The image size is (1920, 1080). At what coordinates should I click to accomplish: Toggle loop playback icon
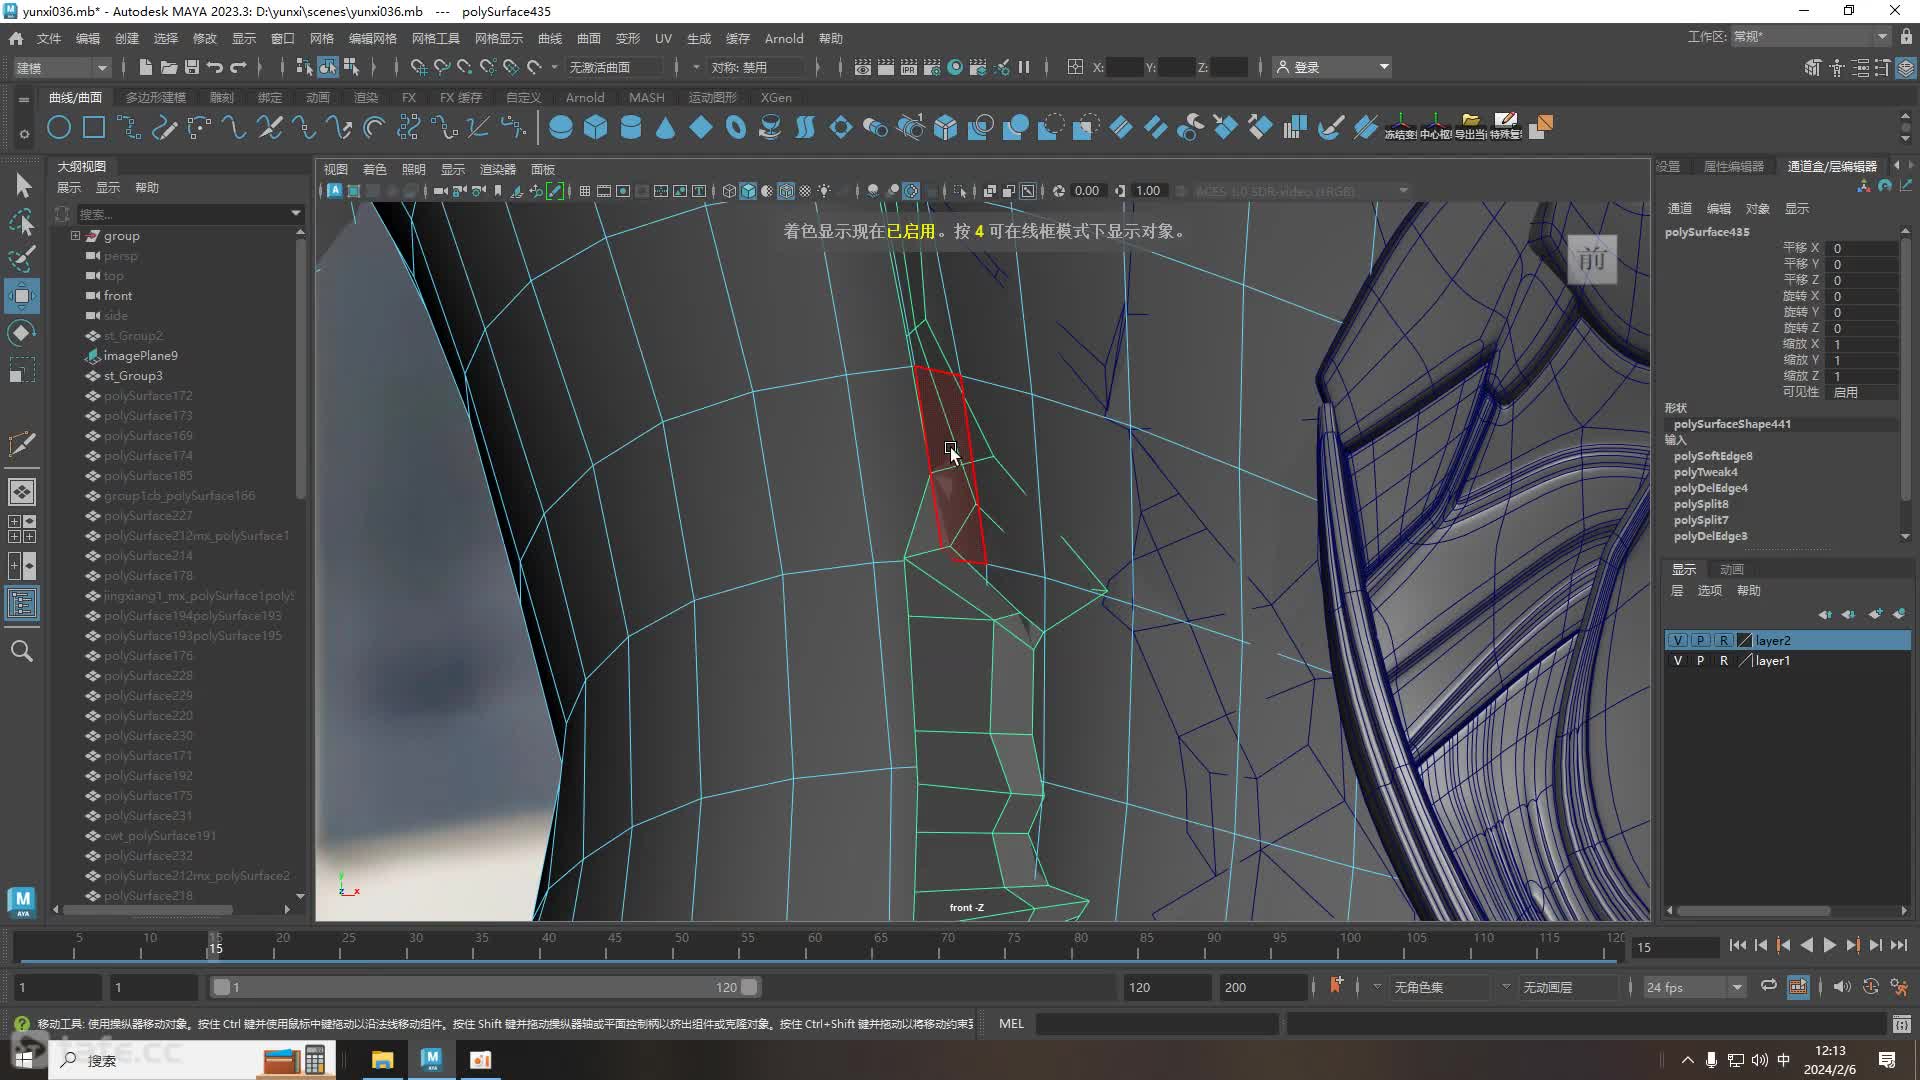coord(1769,986)
